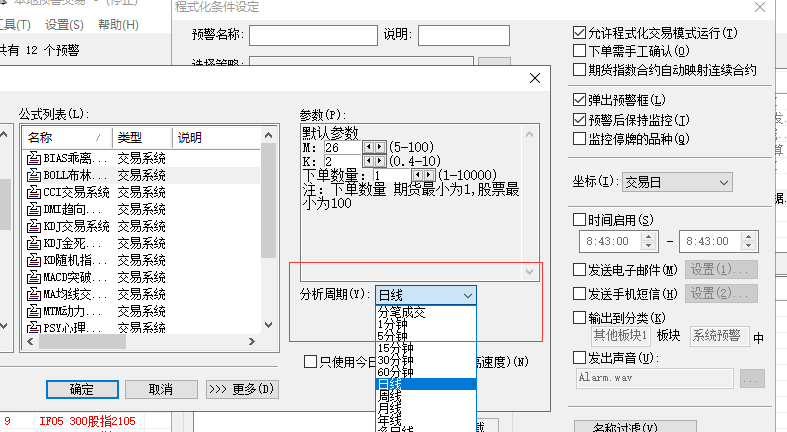Select 年线 from period list
Viewport: 787px width, 432px height.
(x=426, y=419)
